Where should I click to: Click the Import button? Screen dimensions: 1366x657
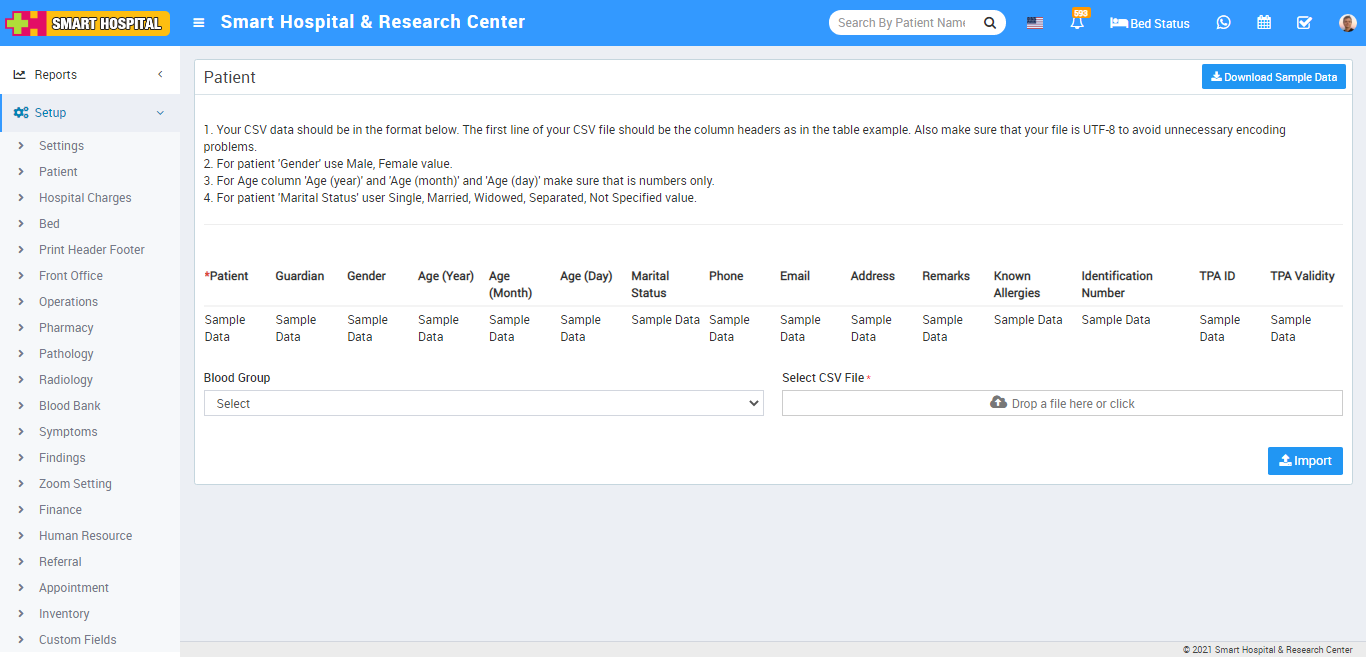tap(1305, 461)
